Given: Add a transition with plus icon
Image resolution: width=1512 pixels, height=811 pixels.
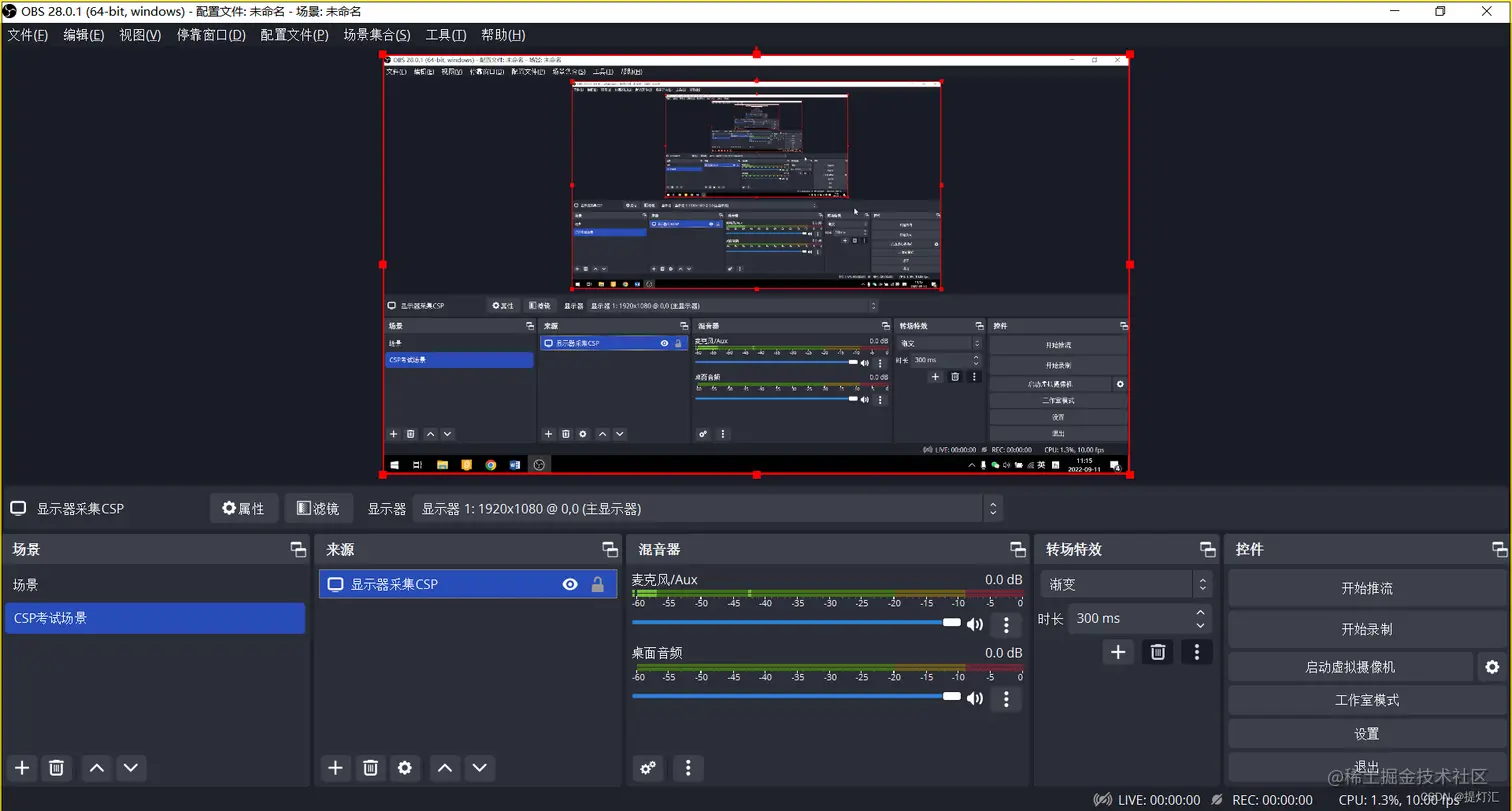Looking at the screenshot, I should tap(1118, 652).
